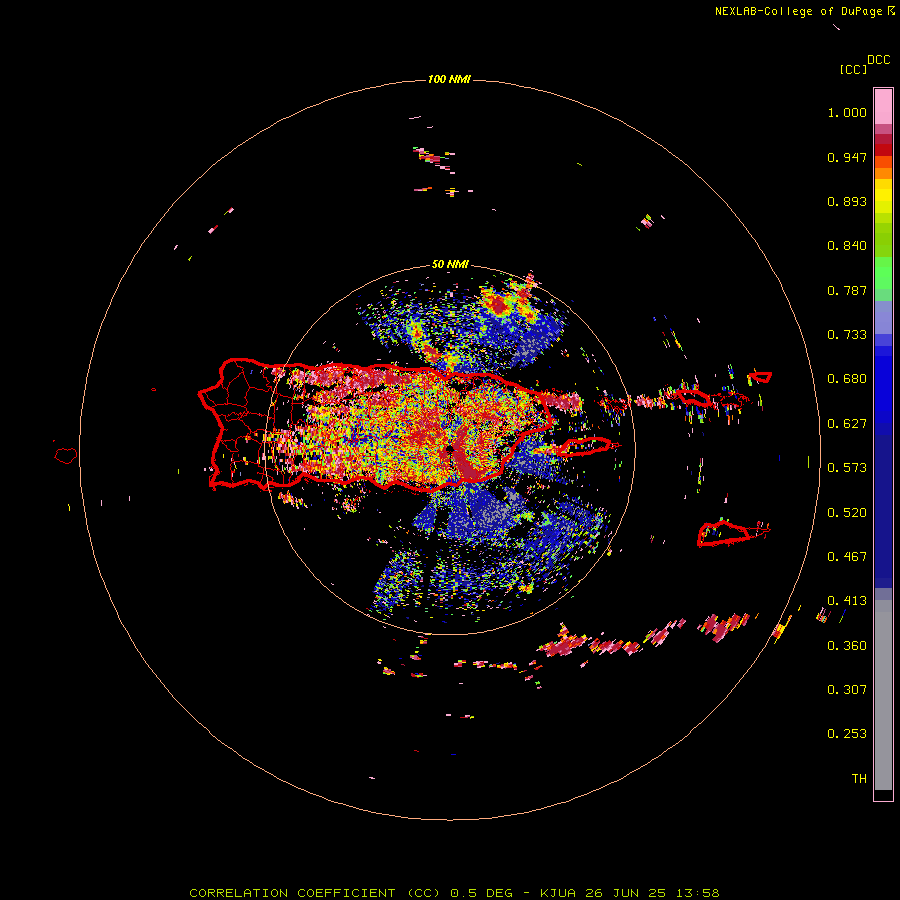This screenshot has width=900, height=900.
Task: Click the red storm cell core north of Puerto Rico
Action: tap(499, 307)
